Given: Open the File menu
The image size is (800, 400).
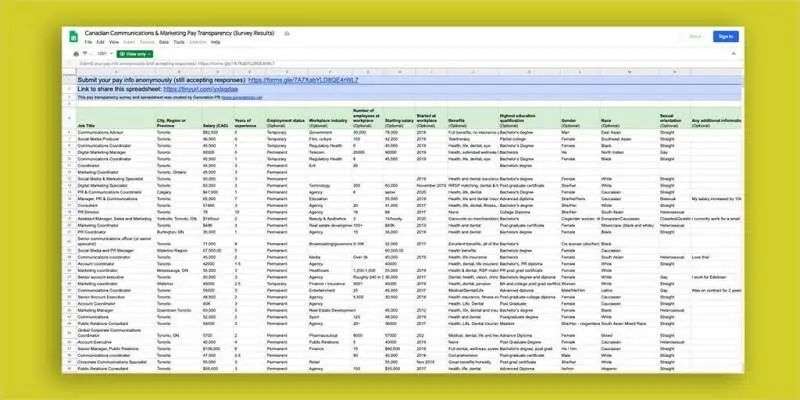Looking at the screenshot, I should tap(88, 42).
